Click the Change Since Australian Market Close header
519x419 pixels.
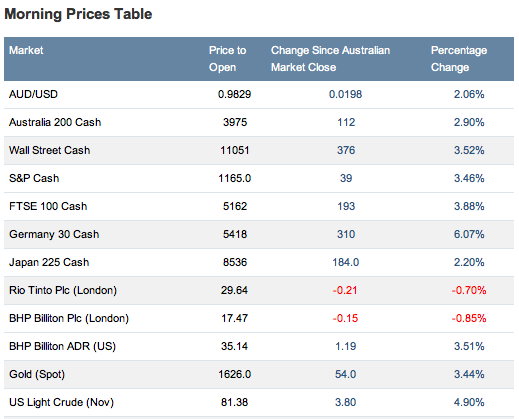tap(330, 59)
